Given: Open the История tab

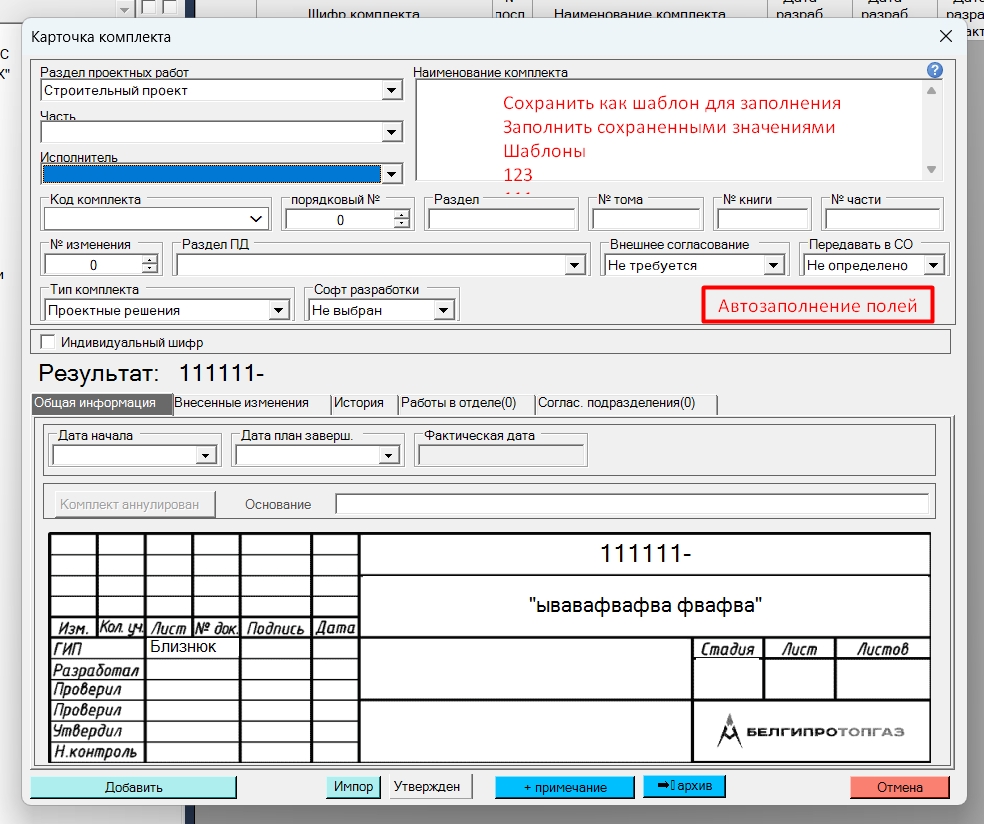Looking at the screenshot, I should click(x=359, y=403).
